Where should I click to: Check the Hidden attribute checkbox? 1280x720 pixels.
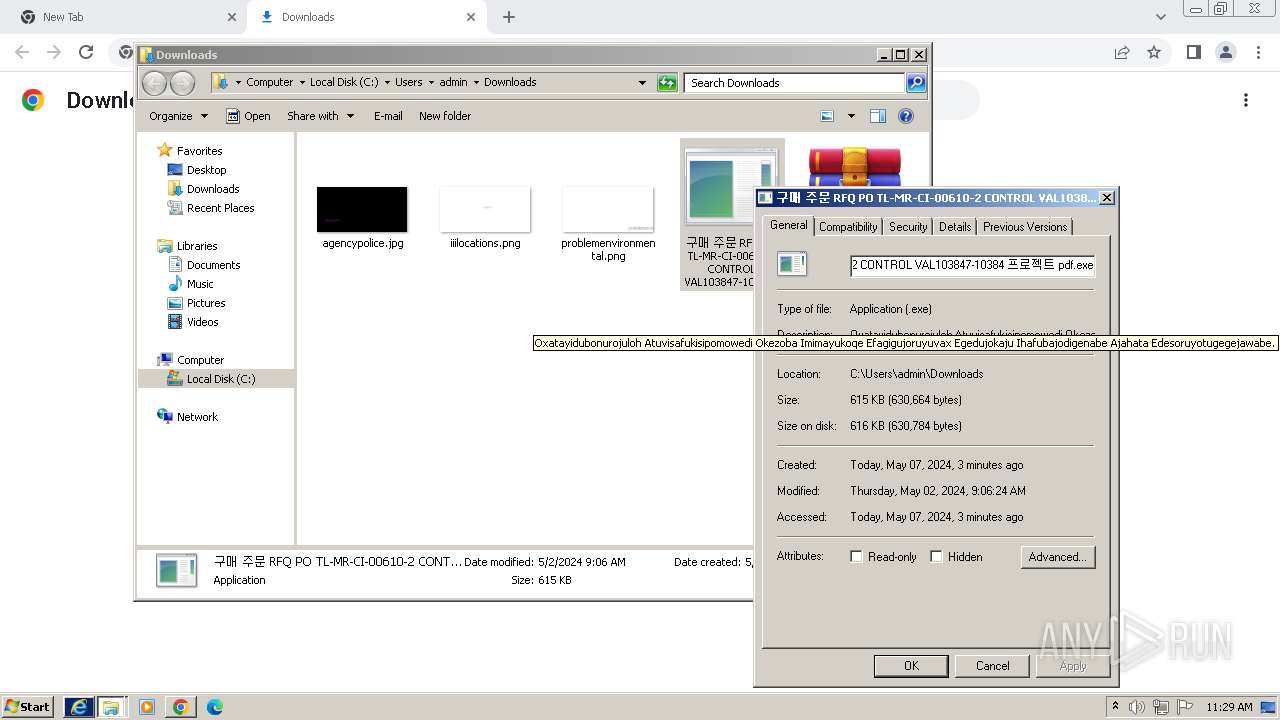tap(936, 557)
